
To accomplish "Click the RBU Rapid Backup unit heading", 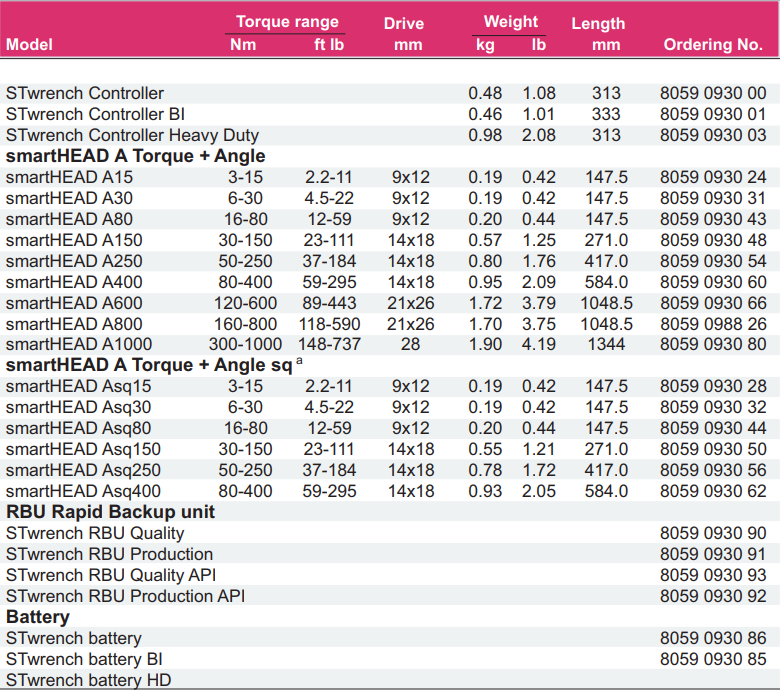I will tap(110, 512).
